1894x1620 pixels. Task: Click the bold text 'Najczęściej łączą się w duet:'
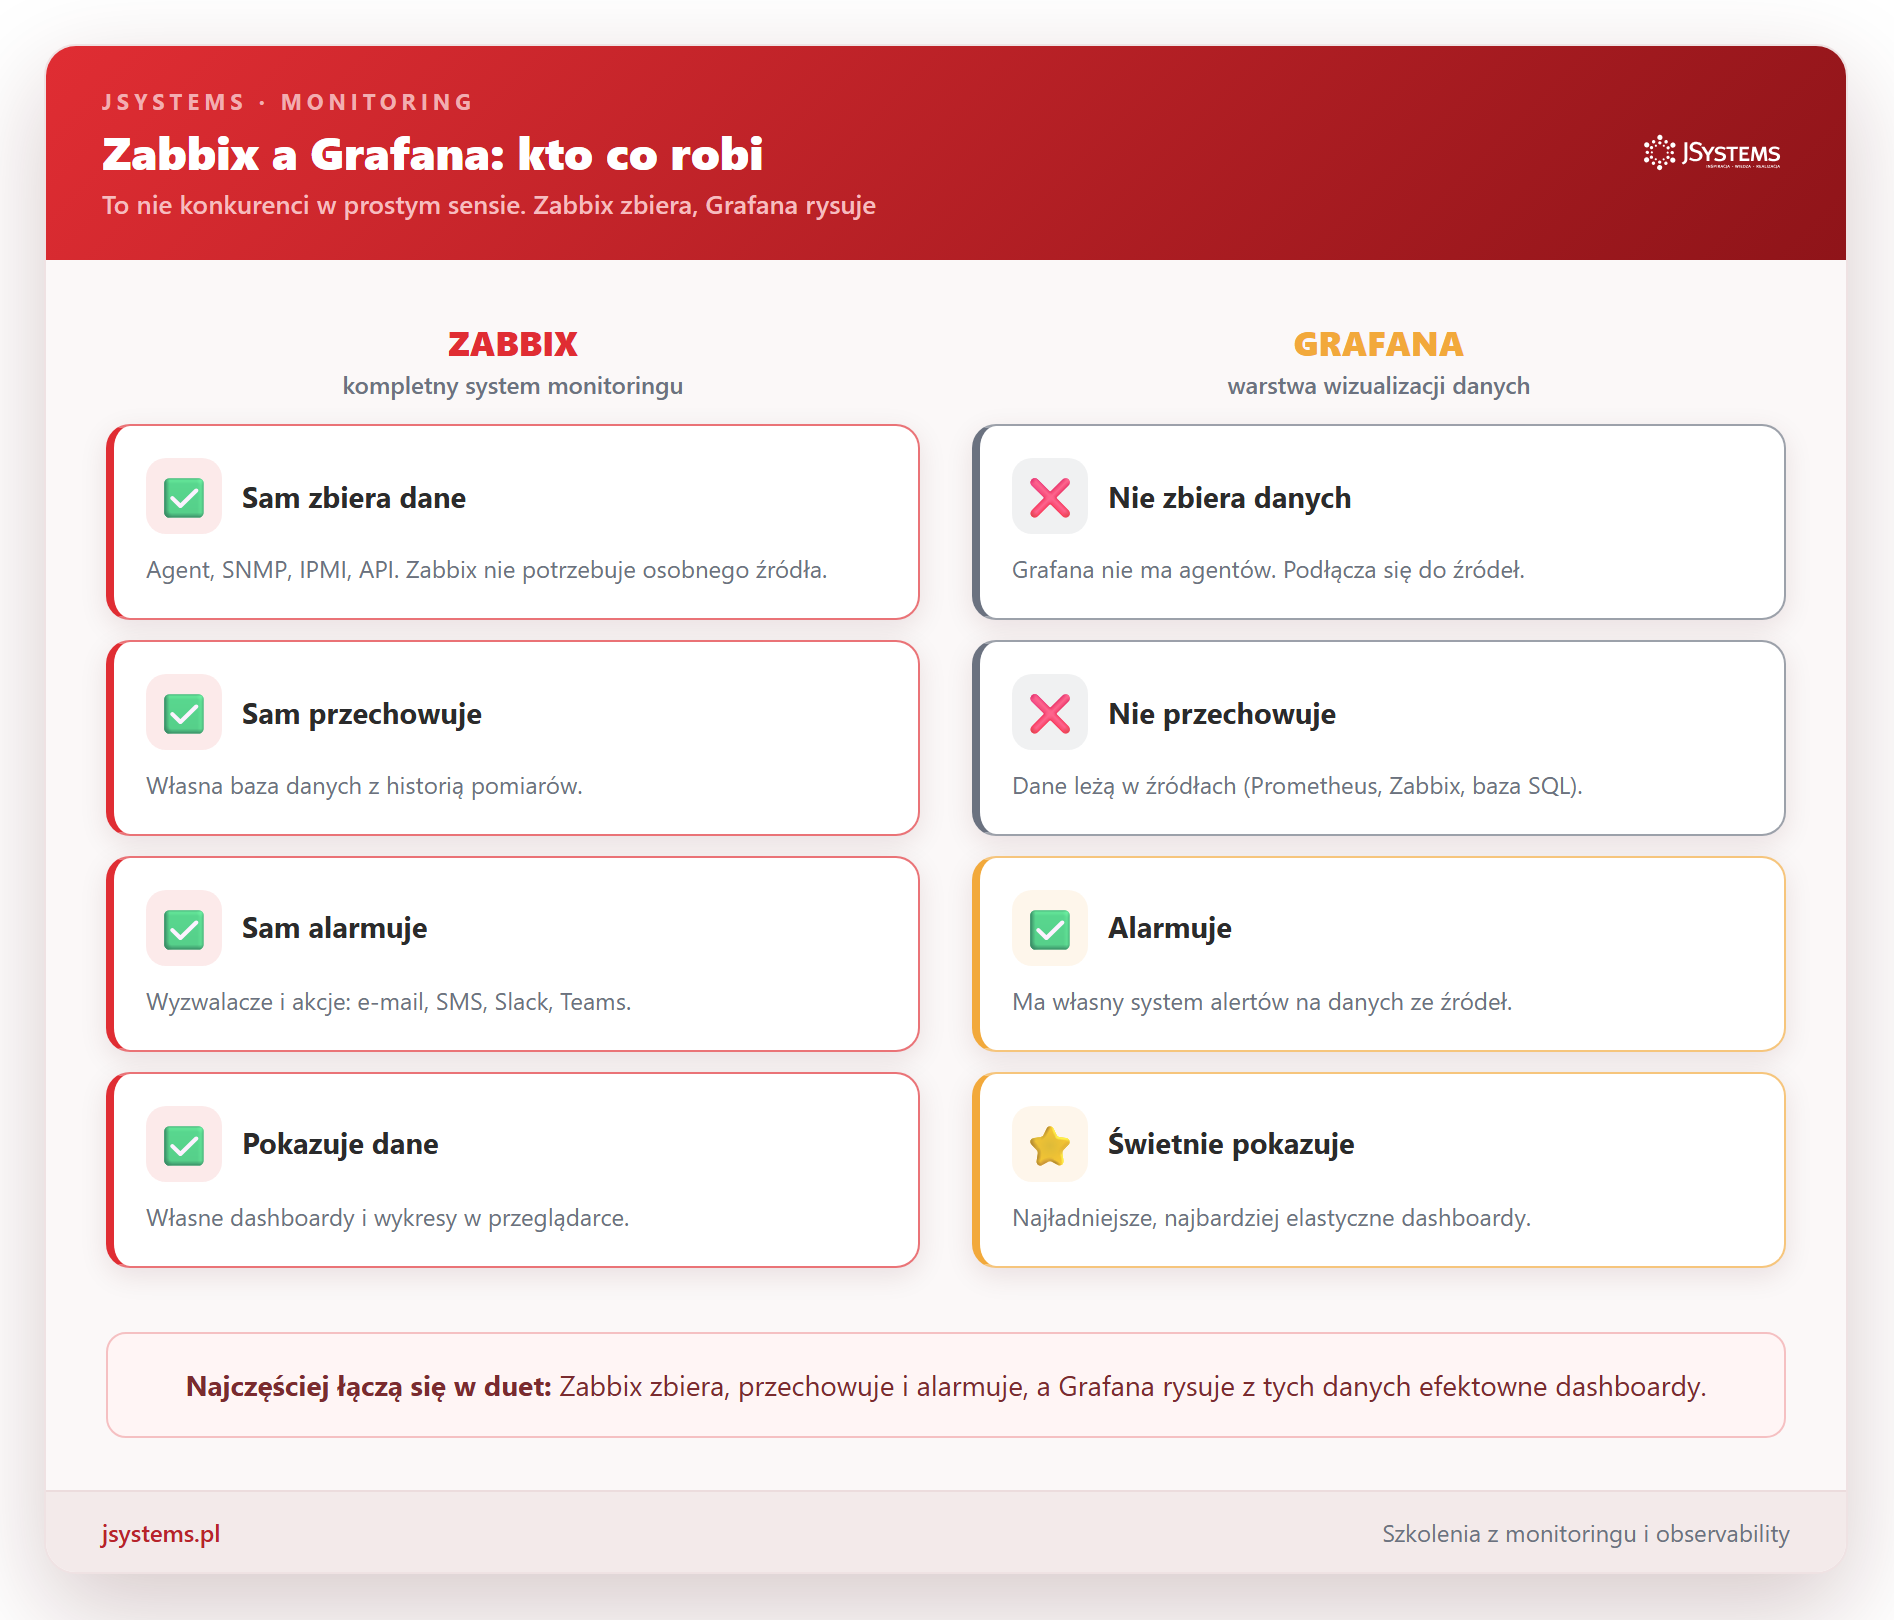click(369, 1386)
